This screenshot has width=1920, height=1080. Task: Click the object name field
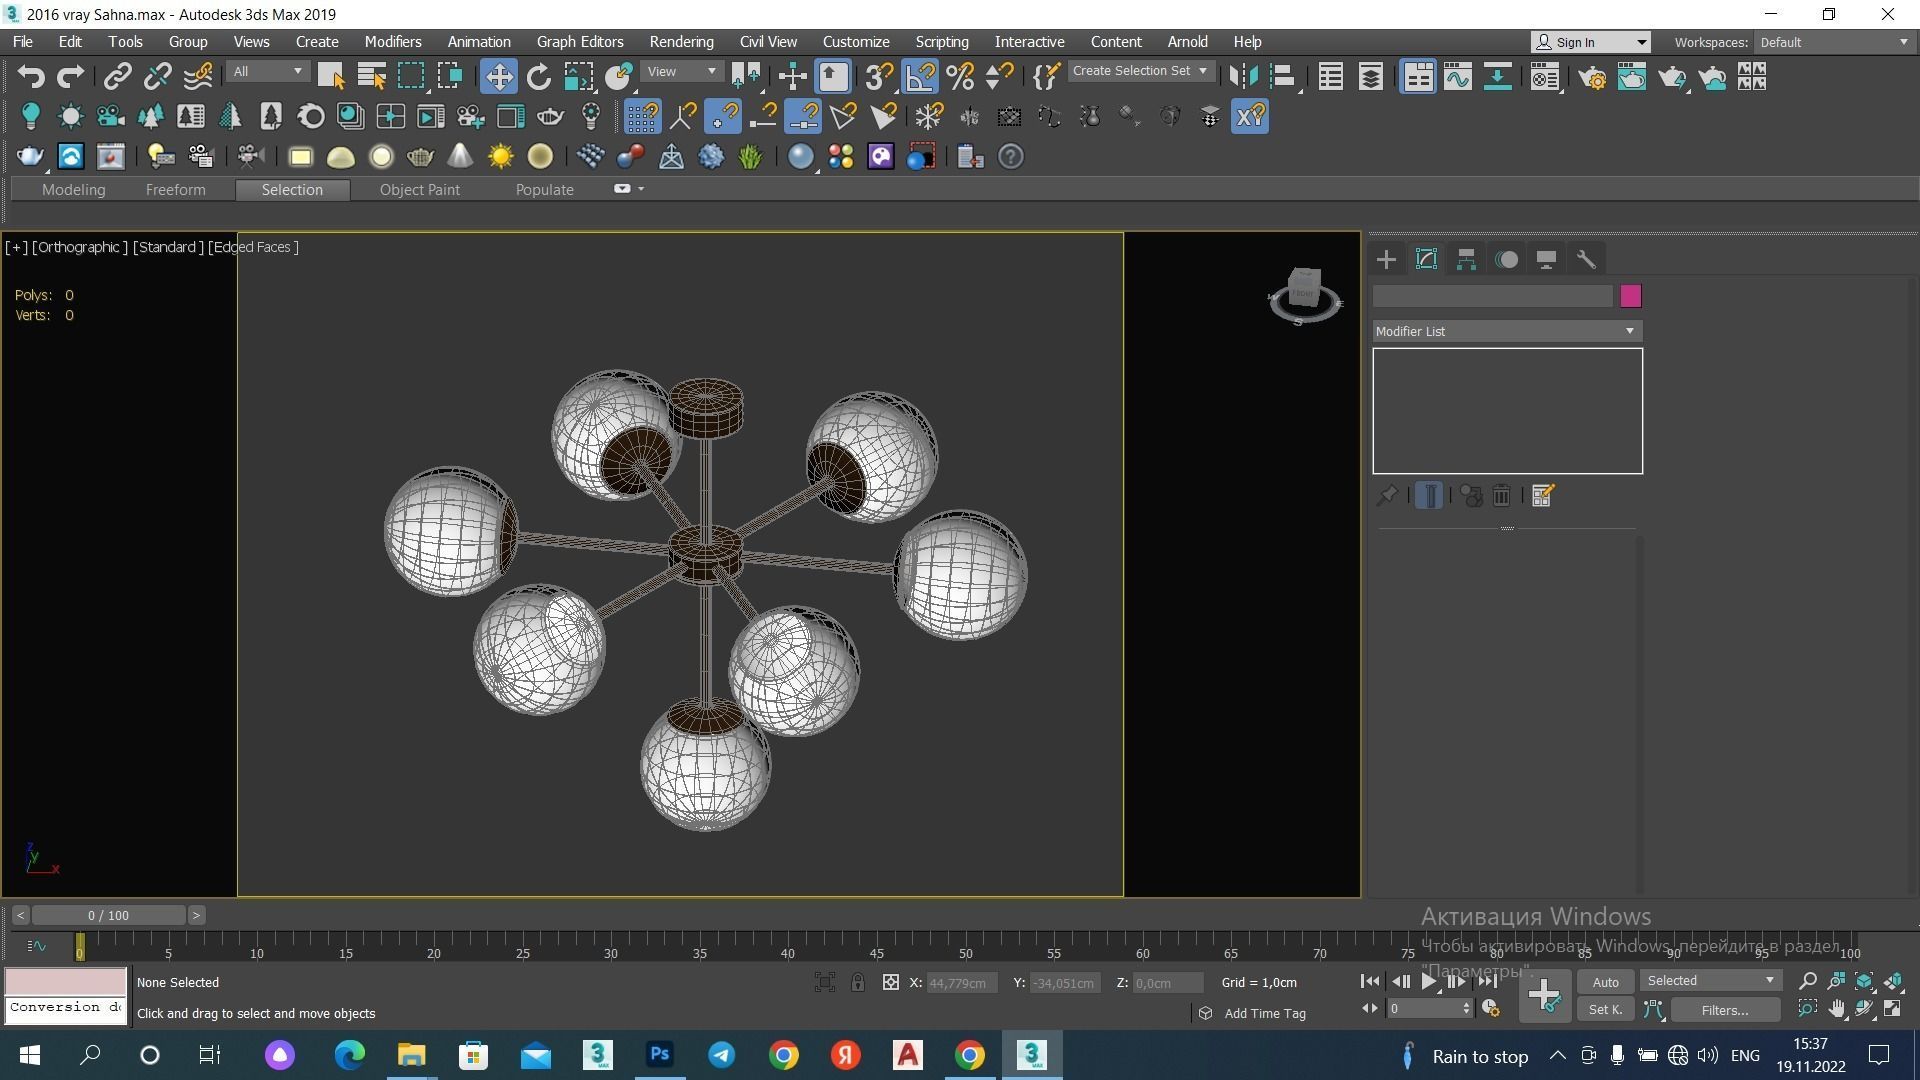(x=1492, y=296)
